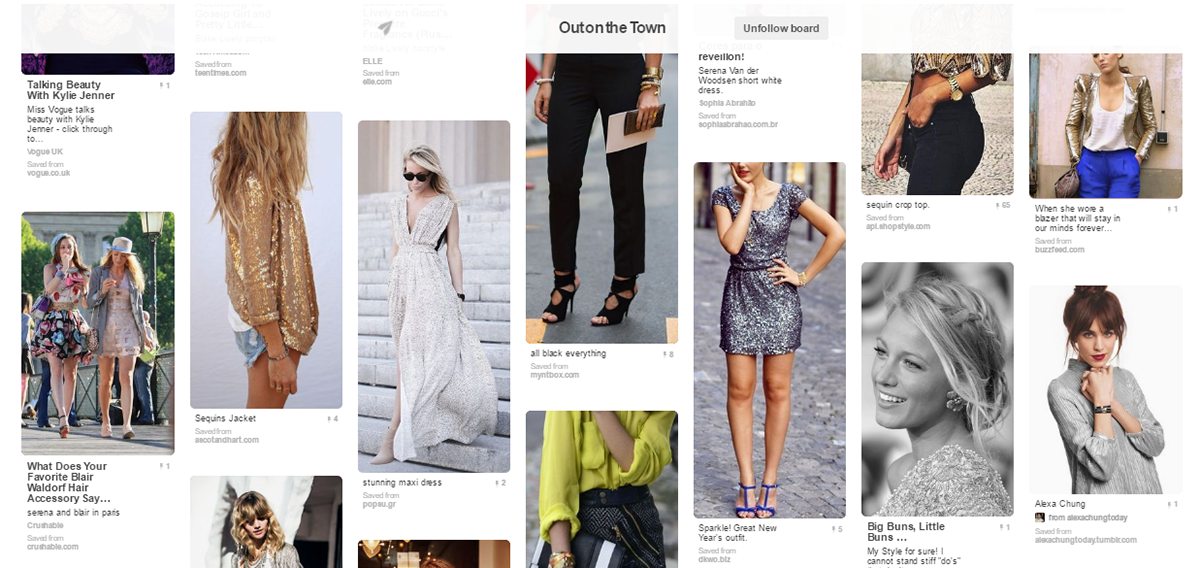Click Unfollow board button
This screenshot has width=1200, height=568.
pos(781,28)
